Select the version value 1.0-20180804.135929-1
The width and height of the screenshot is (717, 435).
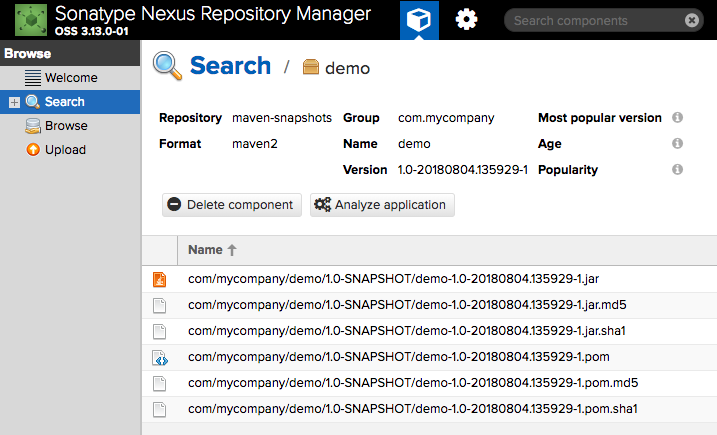pos(462,170)
